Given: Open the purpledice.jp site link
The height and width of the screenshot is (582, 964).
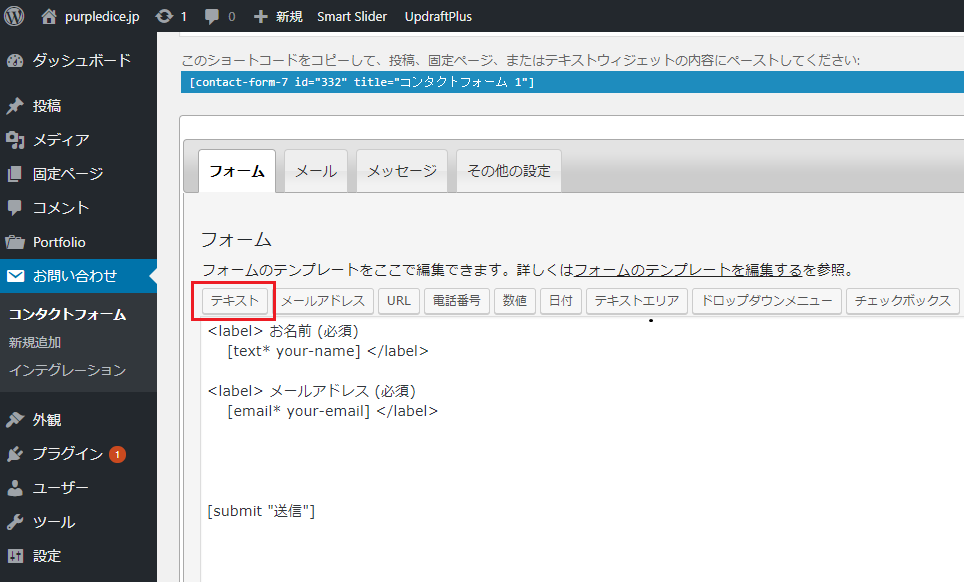Looking at the screenshot, I should (x=102, y=17).
